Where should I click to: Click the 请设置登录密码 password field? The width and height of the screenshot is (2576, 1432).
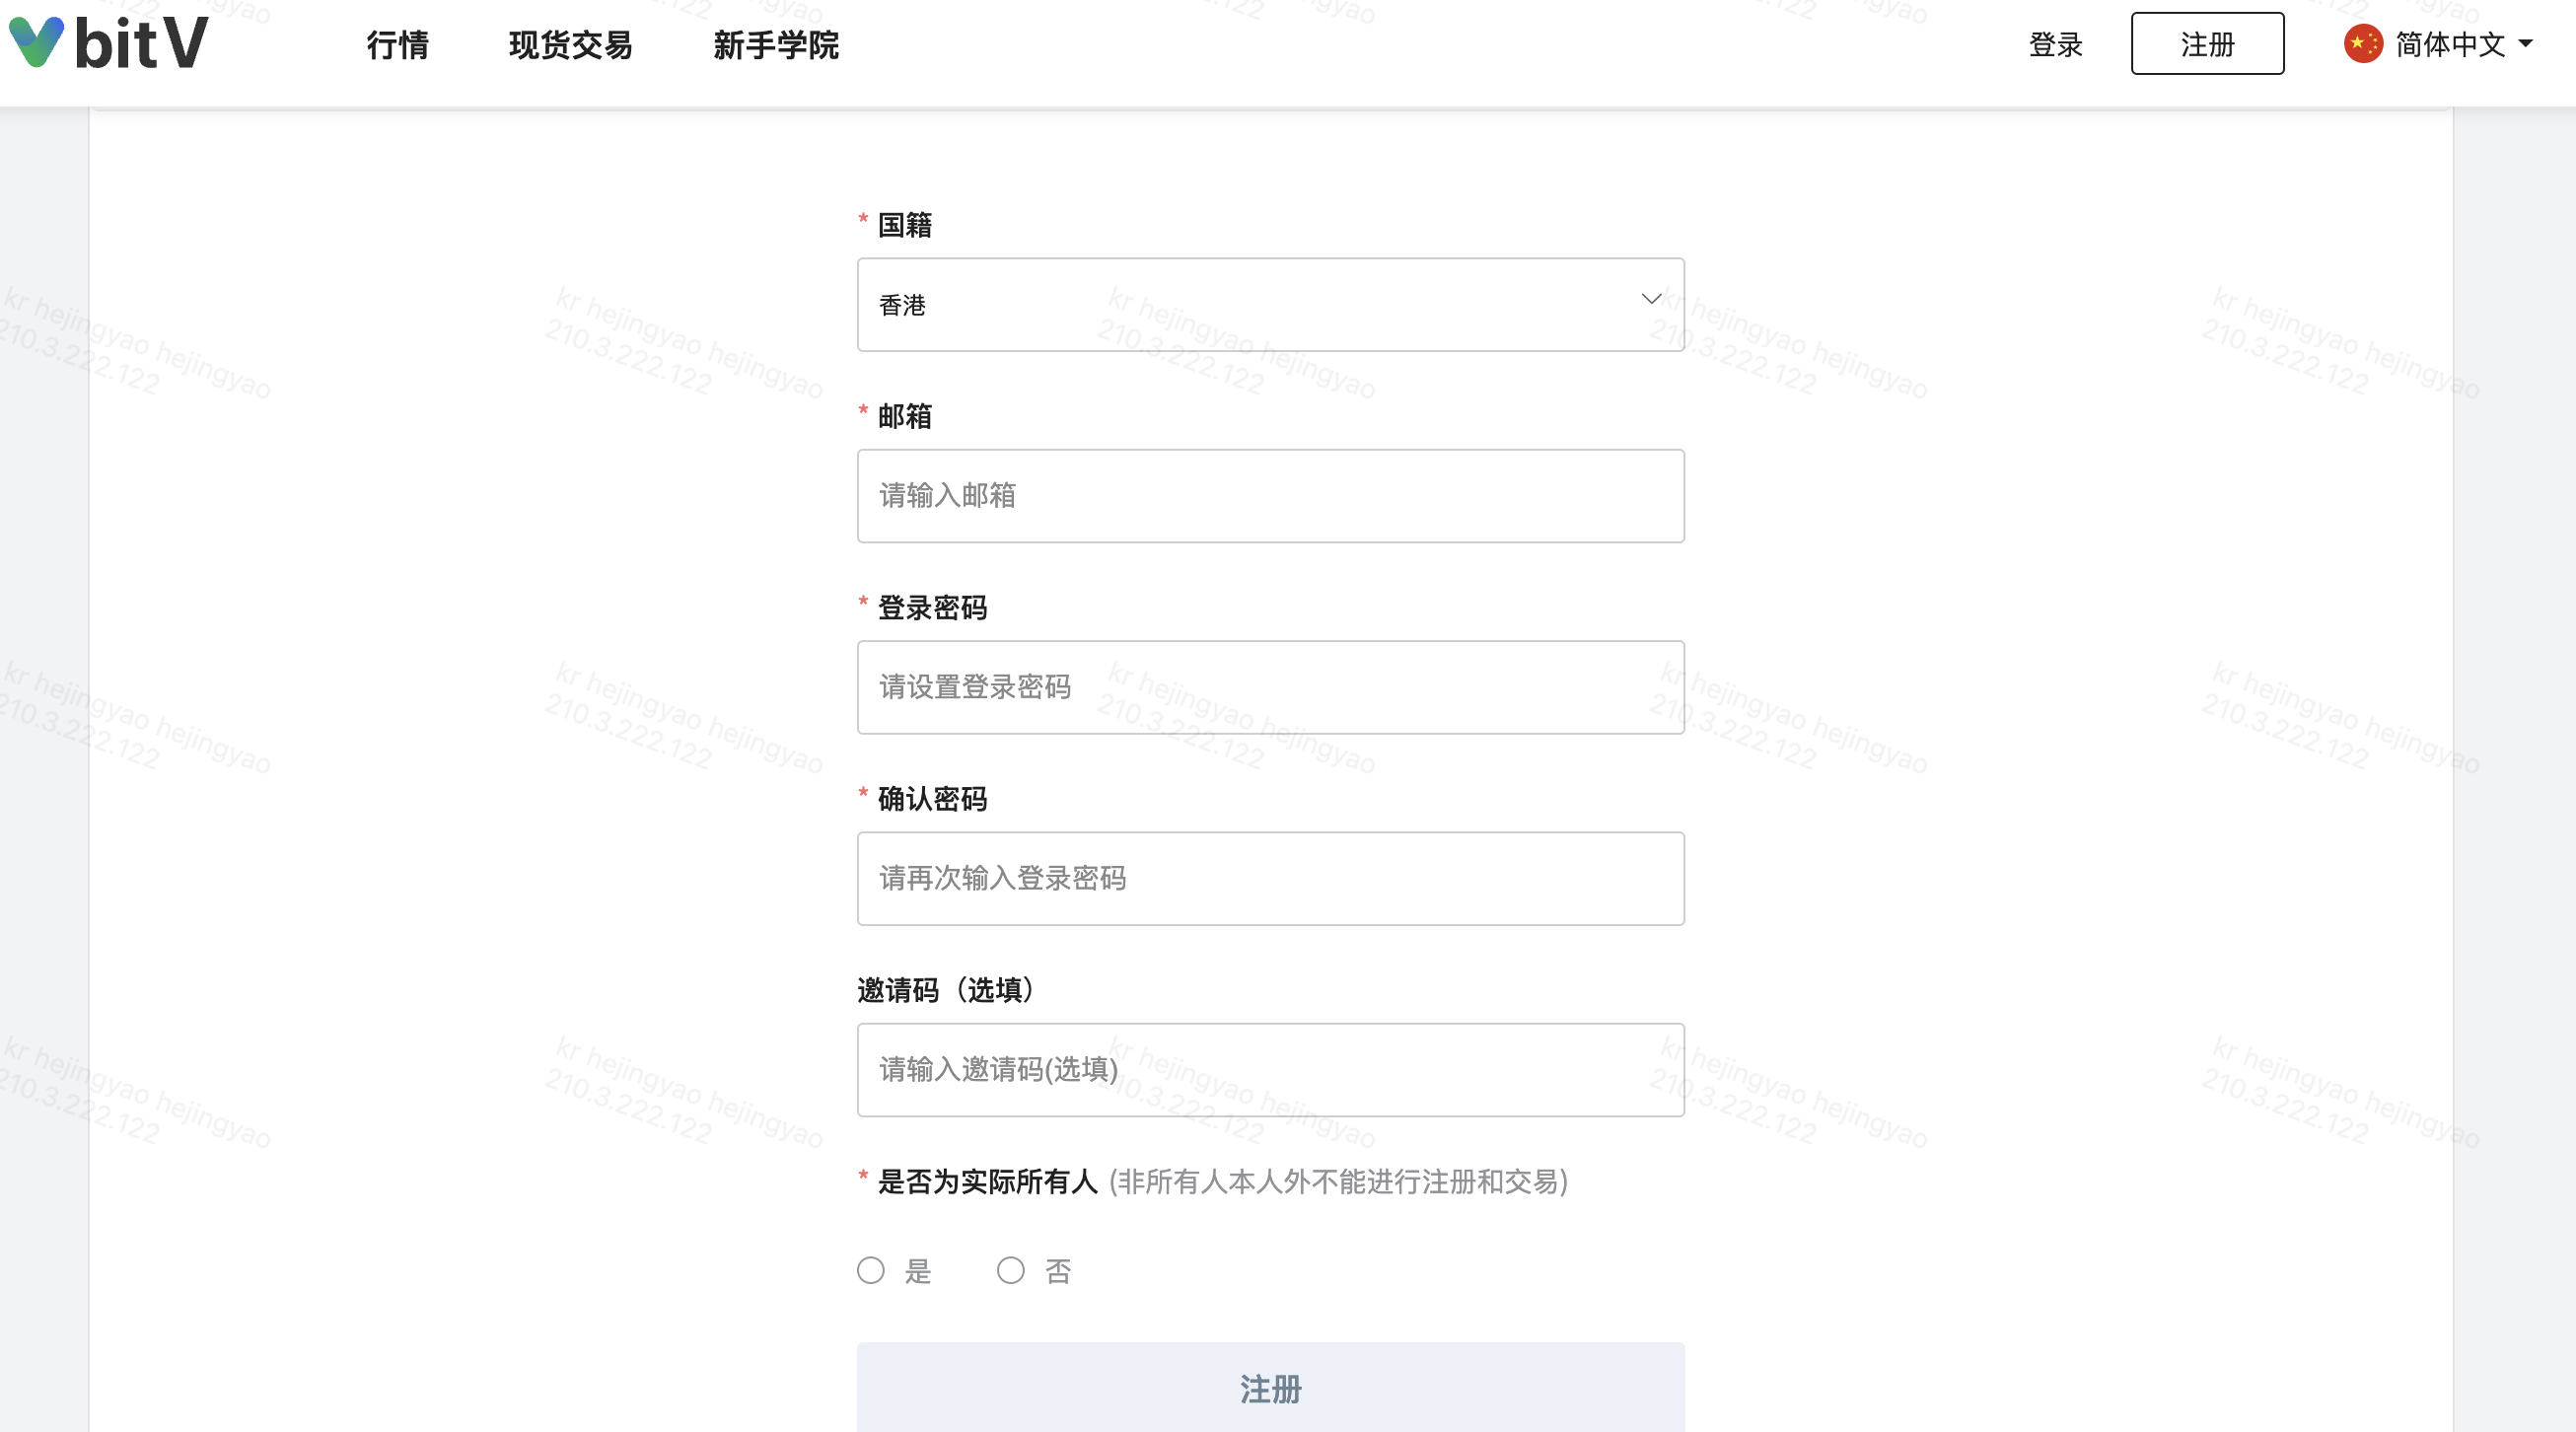[1270, 687]
